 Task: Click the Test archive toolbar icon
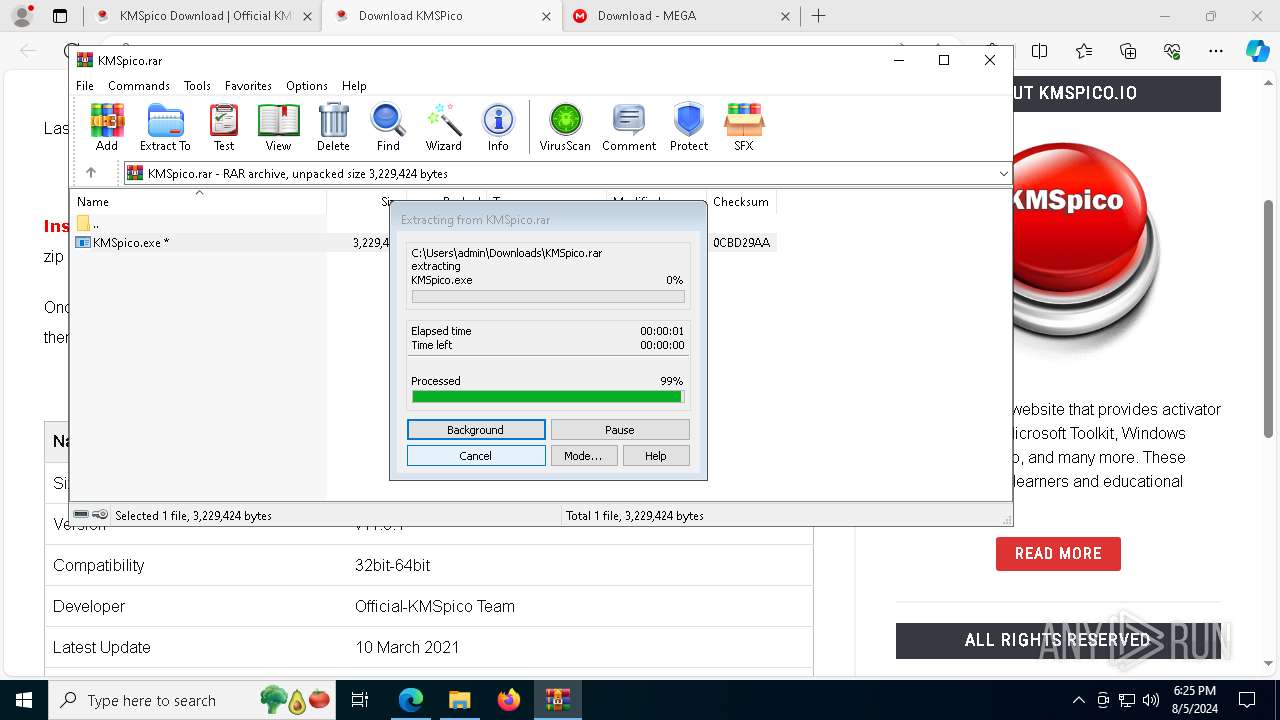coord(224,127)
